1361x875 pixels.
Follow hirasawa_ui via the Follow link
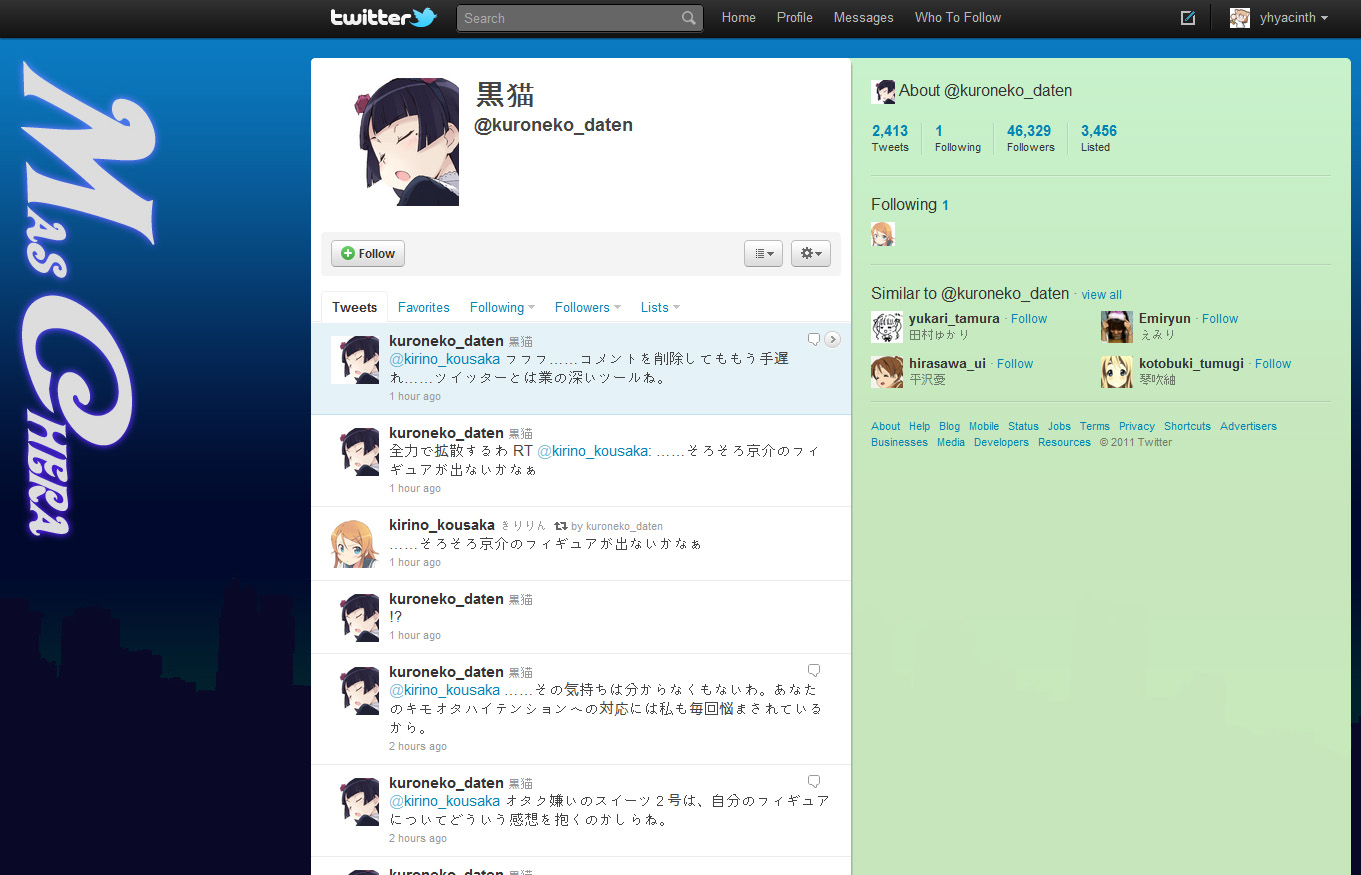[1015, 364]
